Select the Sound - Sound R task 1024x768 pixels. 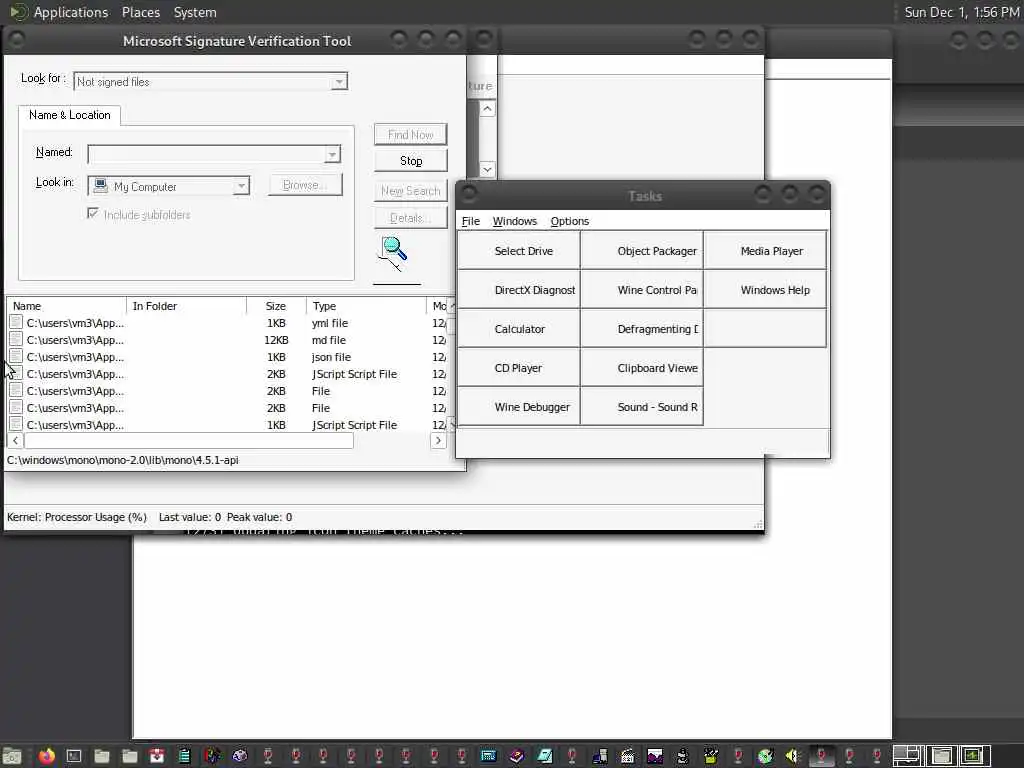tap(642, 407)
